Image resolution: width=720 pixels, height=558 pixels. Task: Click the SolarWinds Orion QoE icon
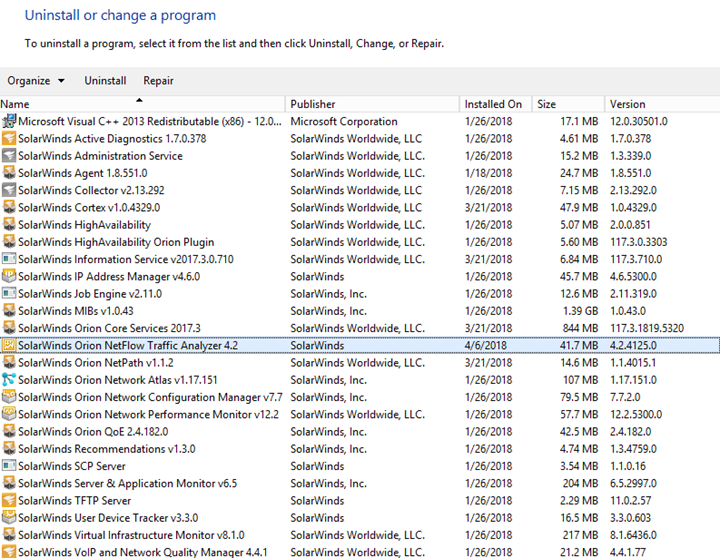pos(9,431)
